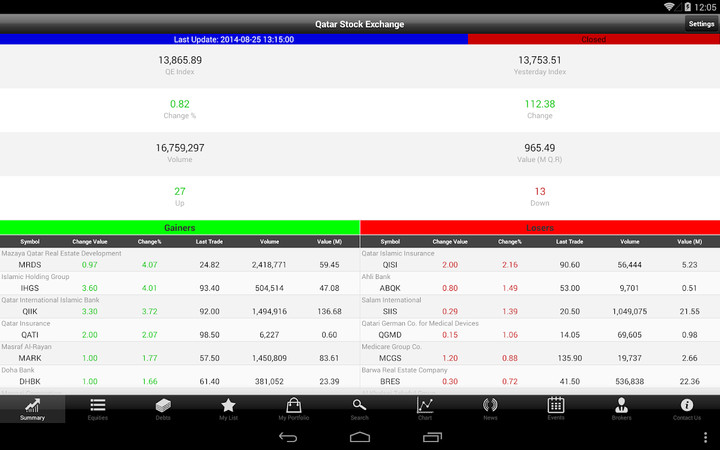Sort gainers by Symbol column header
Image resolution: width=720 pixels, height=450 pixels.
coord(30,242)
